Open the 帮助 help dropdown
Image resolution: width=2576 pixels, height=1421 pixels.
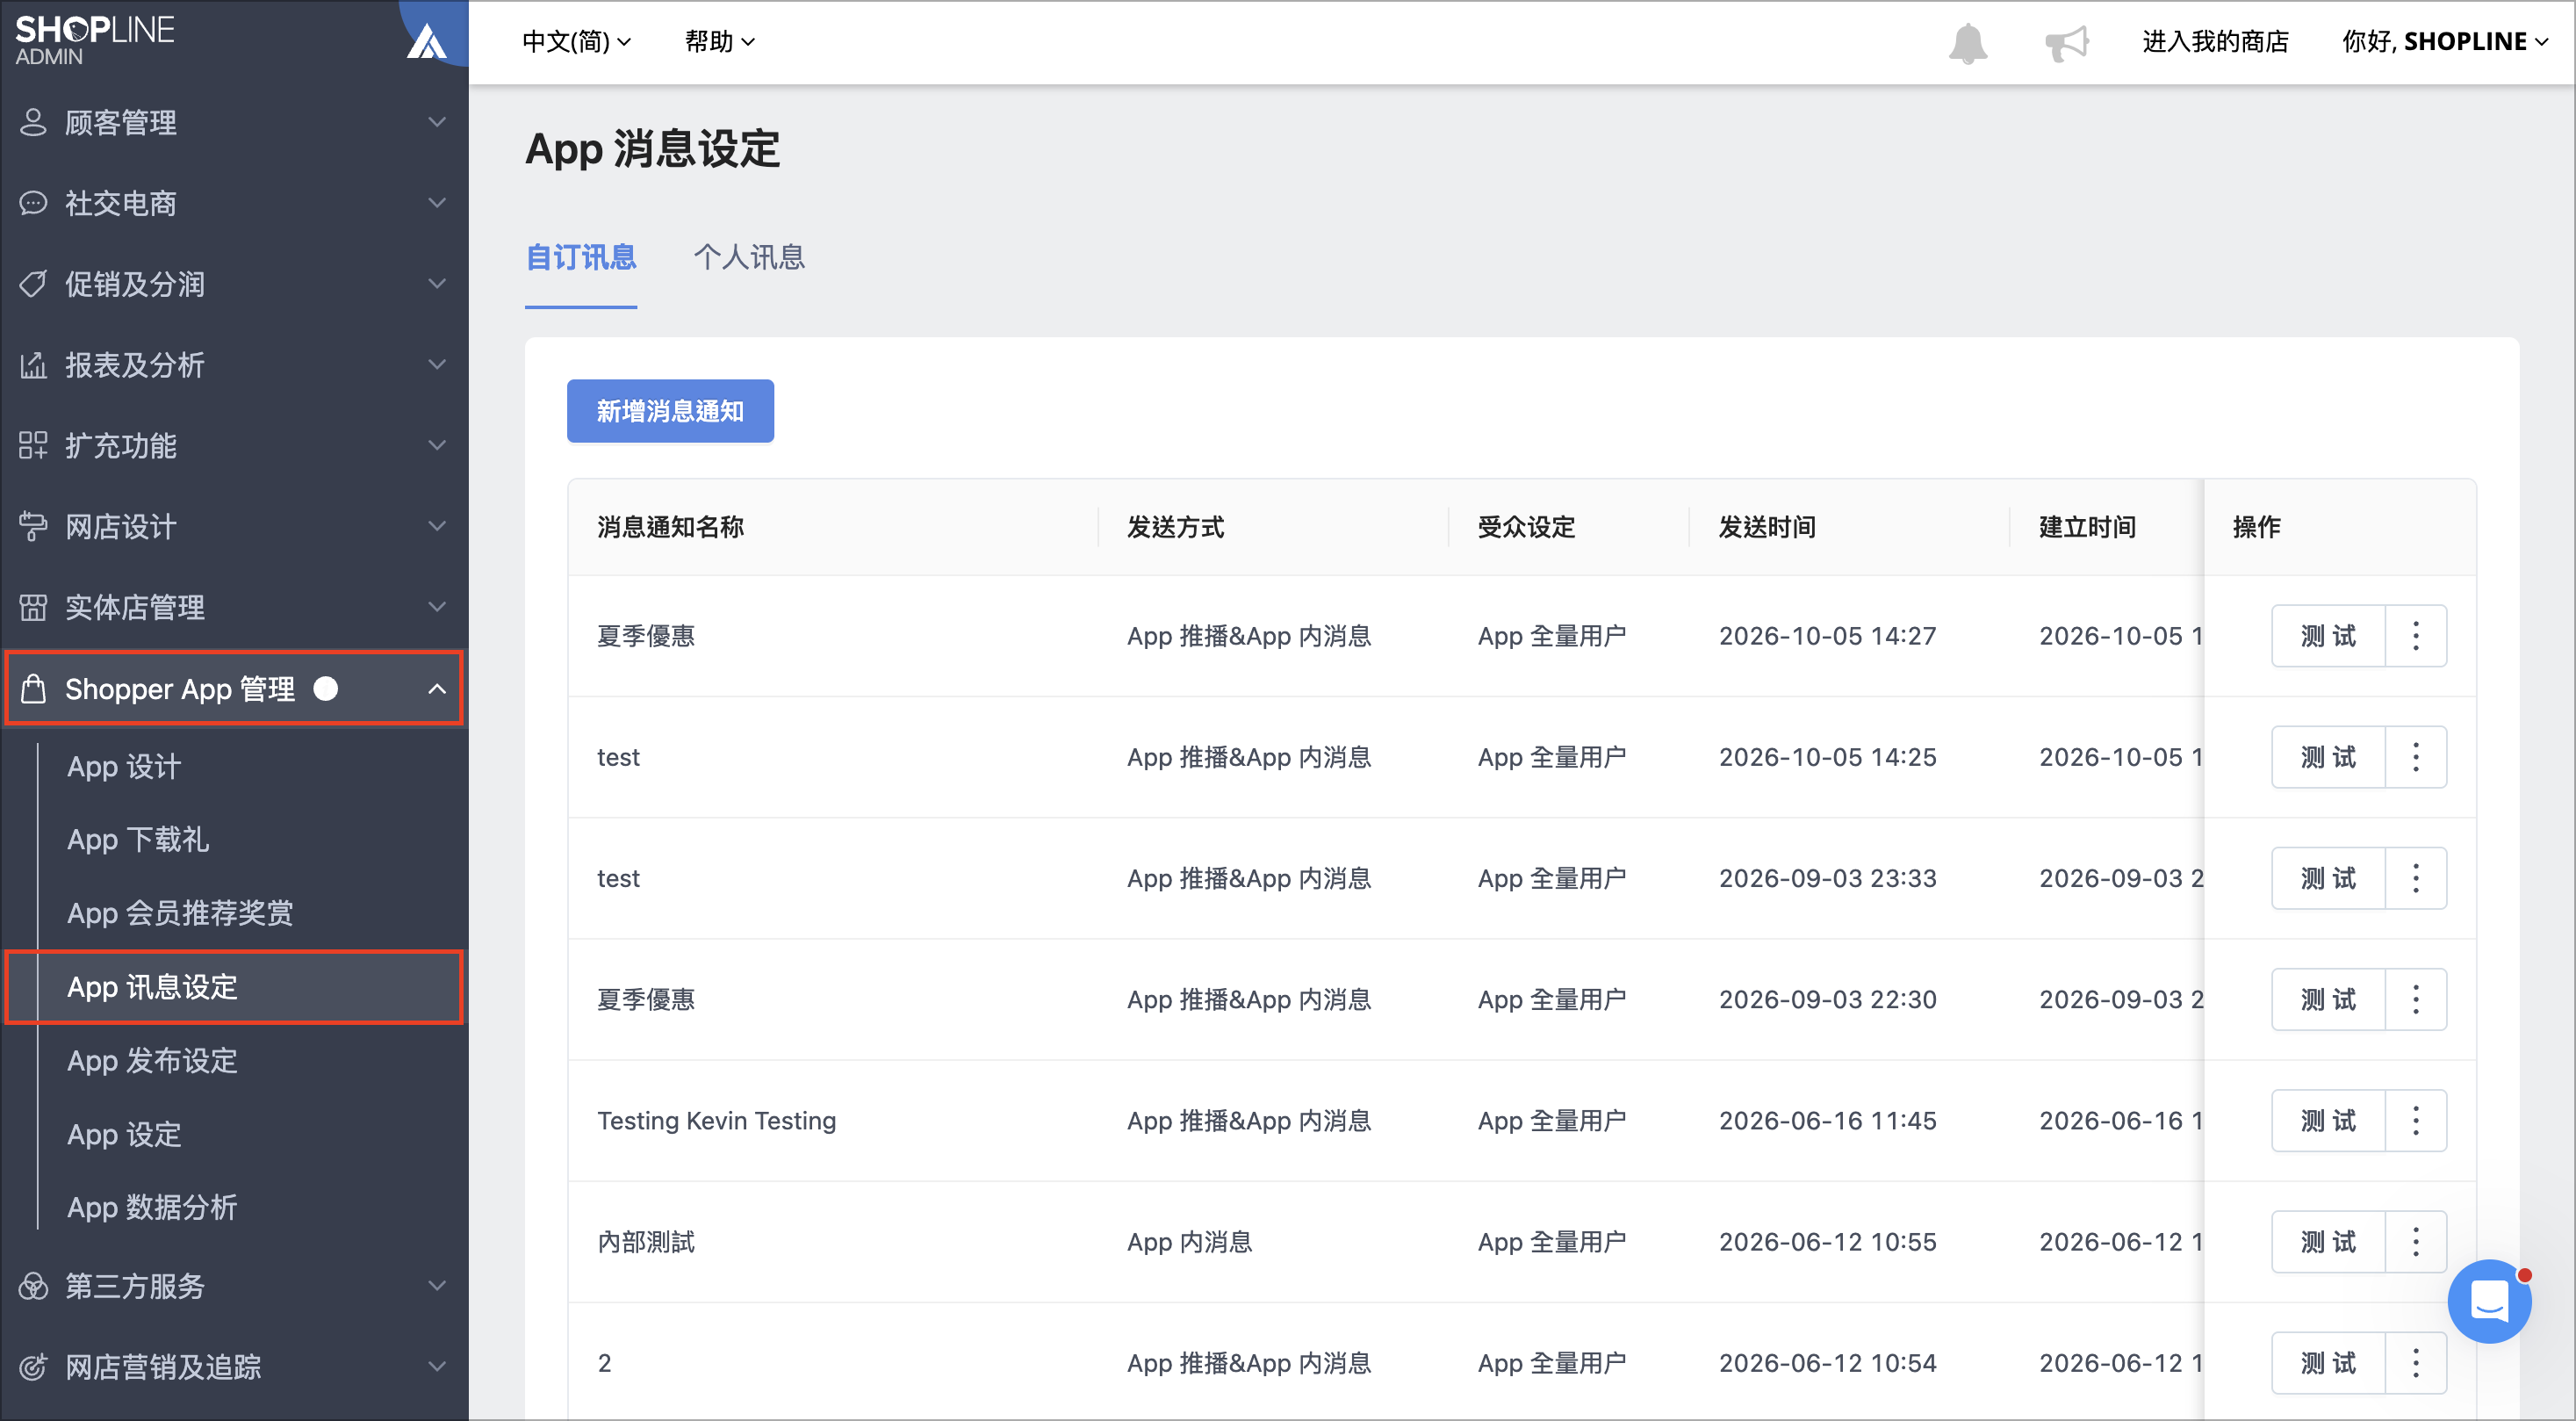coord(719,41)
